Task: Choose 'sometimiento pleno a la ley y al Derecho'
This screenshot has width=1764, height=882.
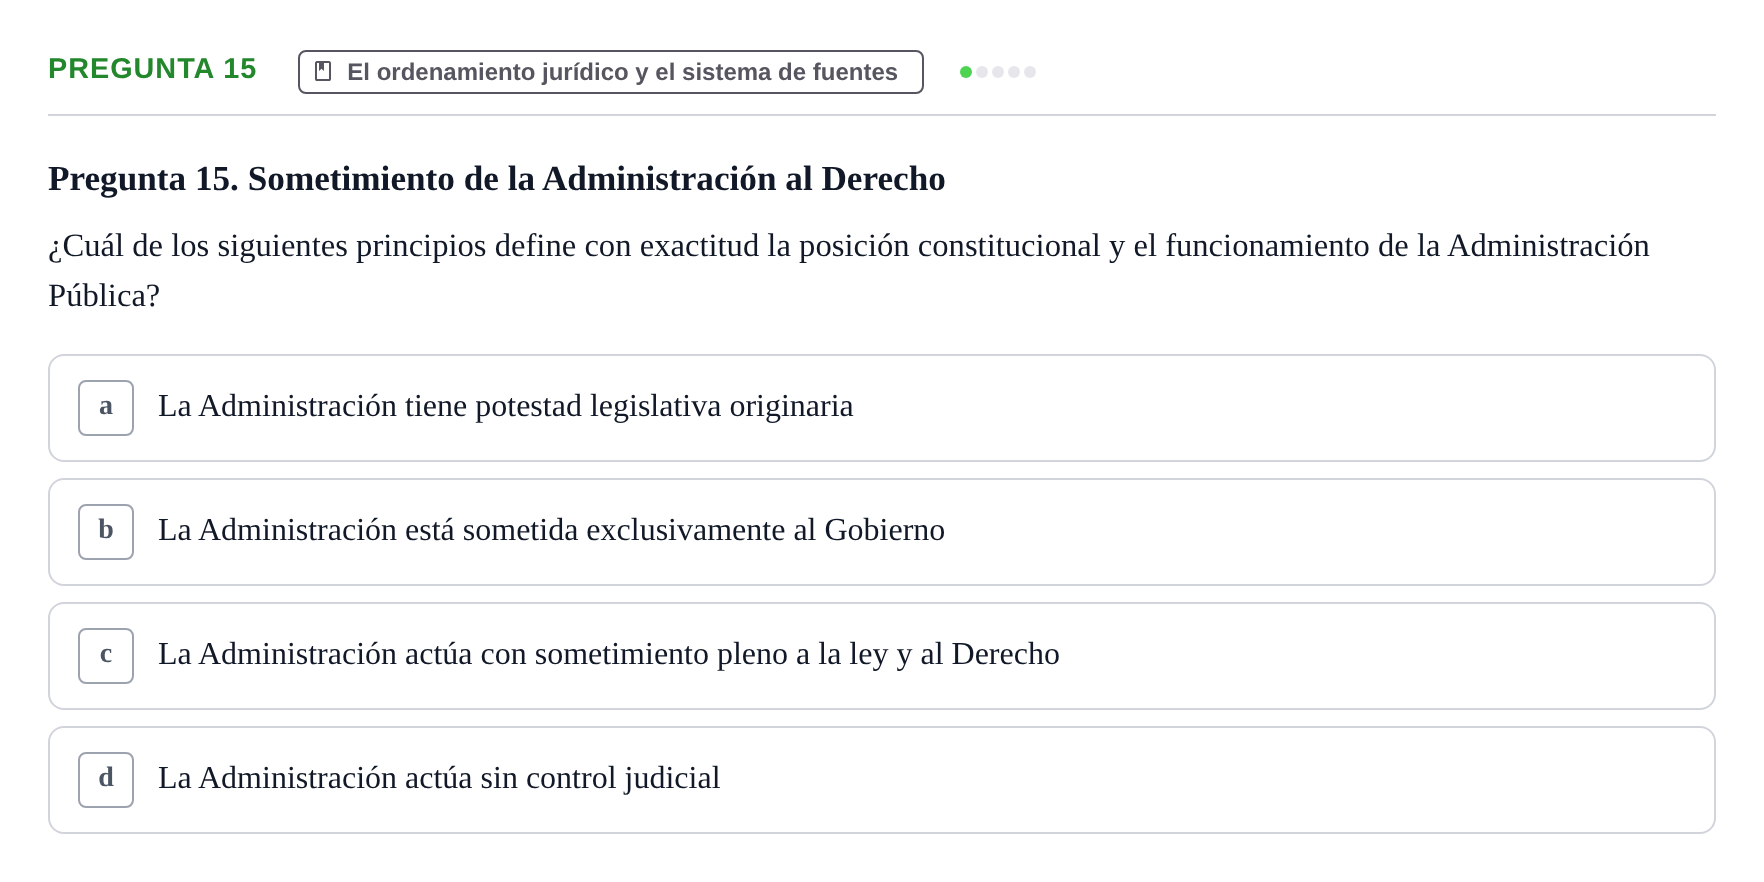Action: pos(797,654)
